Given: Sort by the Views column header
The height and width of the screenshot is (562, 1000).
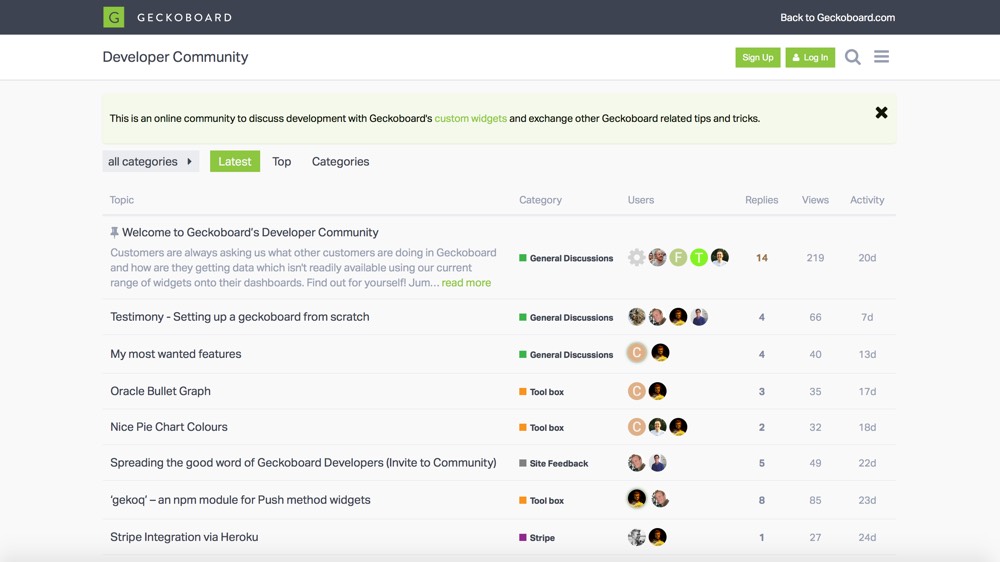Looking at the screenshot, I should (x=815, y=200).
